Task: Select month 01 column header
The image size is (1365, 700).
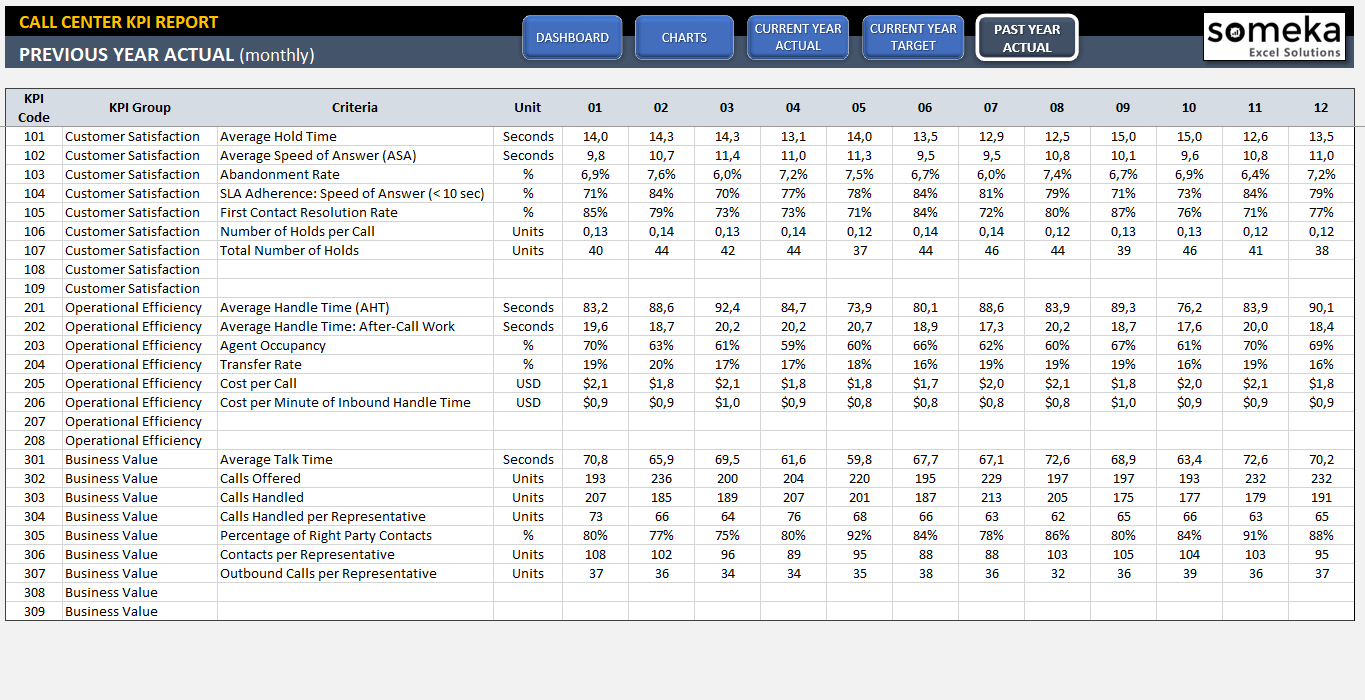Action: 595,107
